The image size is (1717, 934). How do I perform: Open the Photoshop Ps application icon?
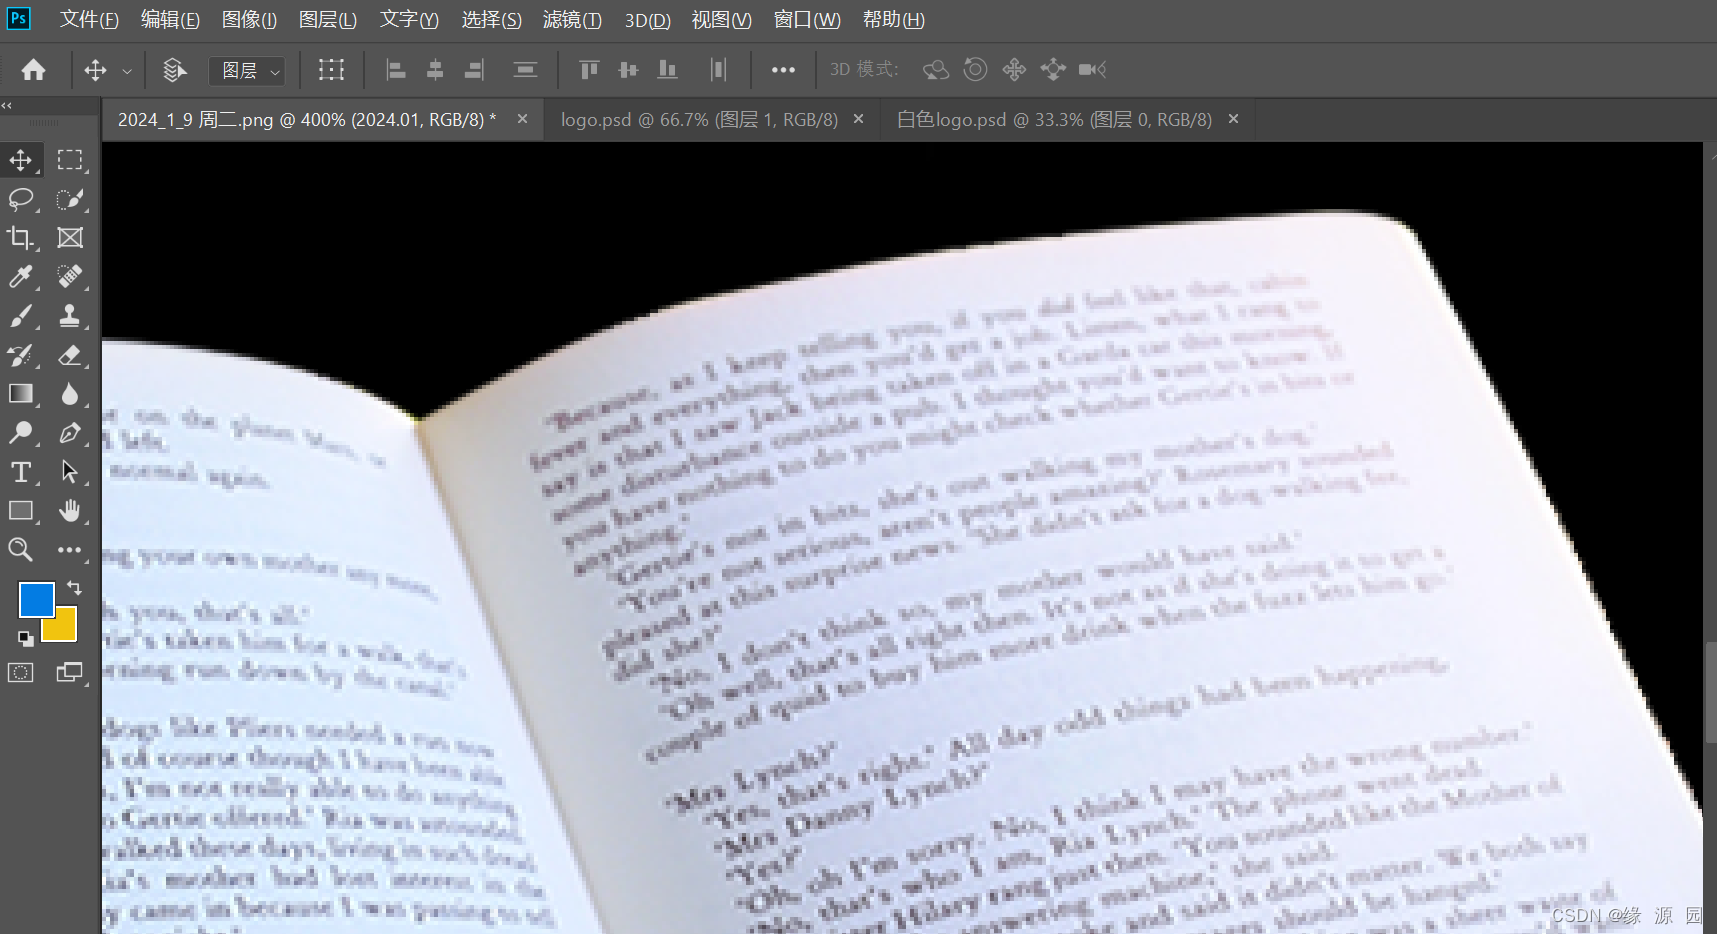[x=18, y=19]
